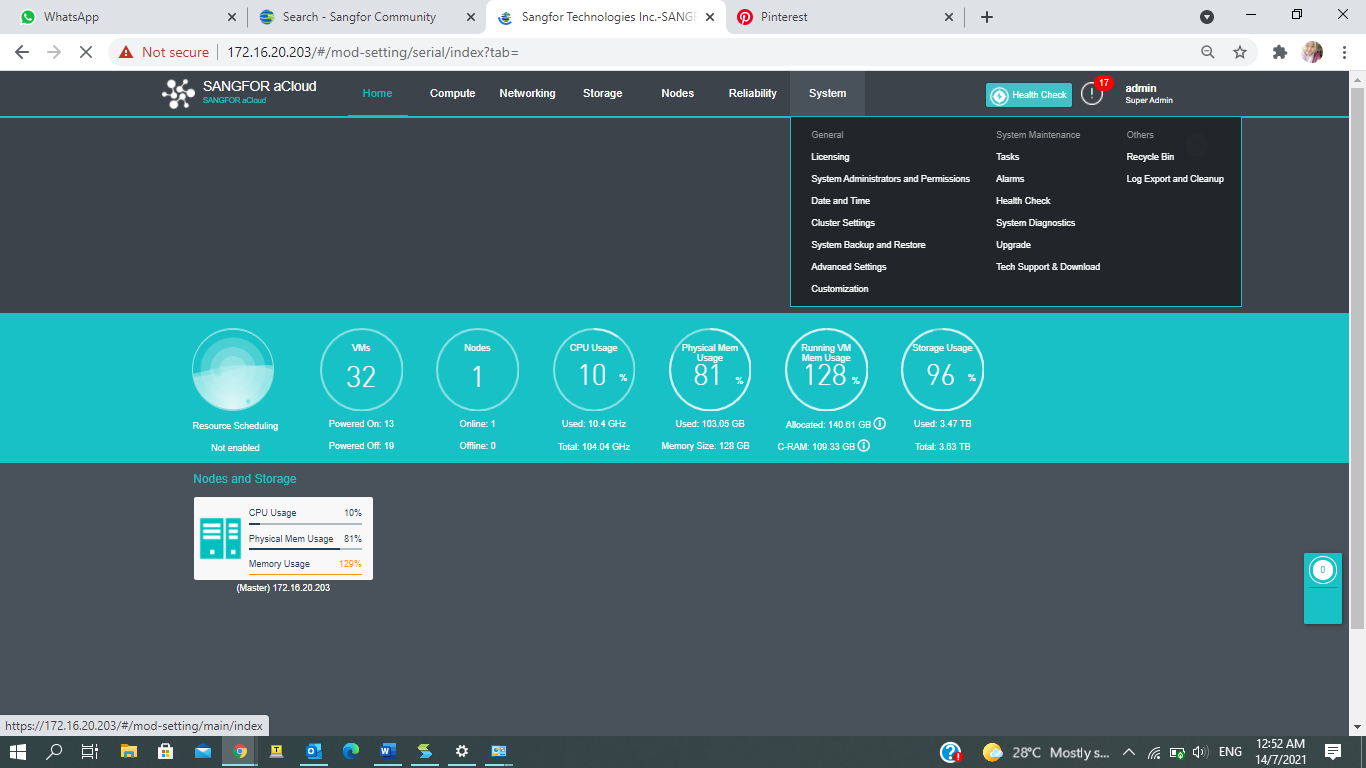The width and height of the screenshot is (1366, 768).
Task: Stop page loading with the X button
Action: click(x=86, y=52)
